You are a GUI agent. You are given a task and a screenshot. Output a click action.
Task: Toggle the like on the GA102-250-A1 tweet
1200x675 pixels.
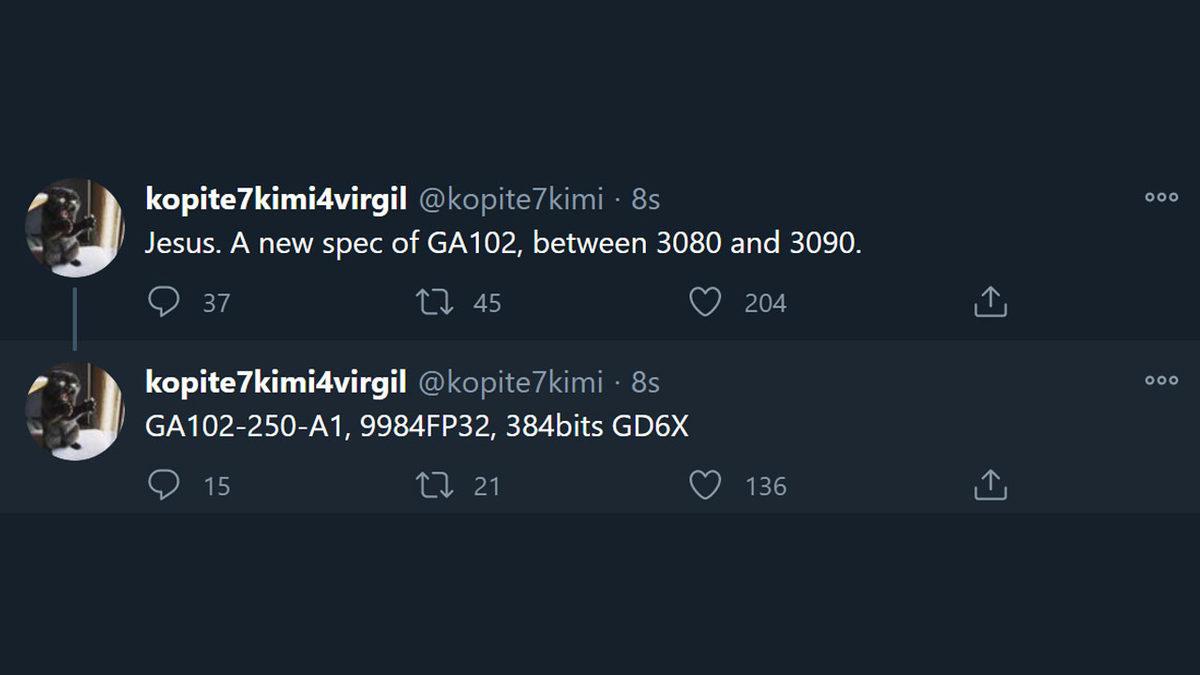706,484
